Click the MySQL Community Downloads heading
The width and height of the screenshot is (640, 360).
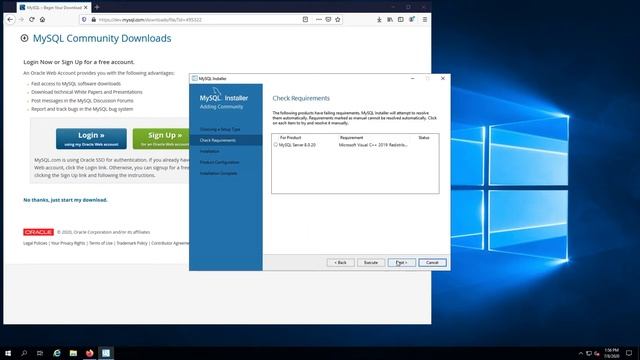click(x=102, y=38)
